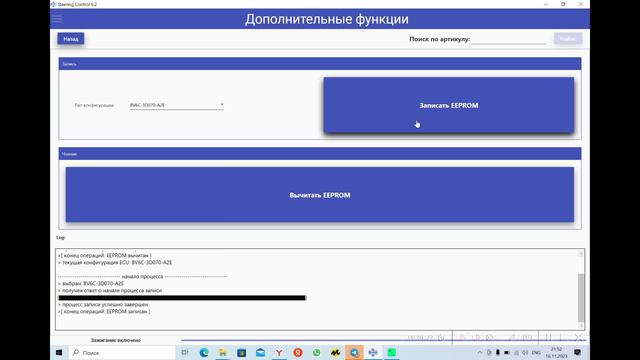Viewport: 640px width, 360px height.
Task: Open the Windows notification center icon
Action: click(x=578, y=353)
